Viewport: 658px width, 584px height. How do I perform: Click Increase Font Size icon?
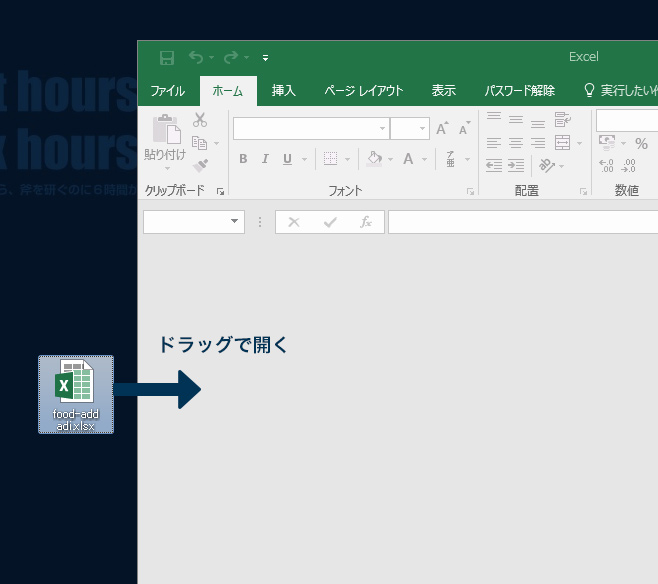(x=442, y=128)
